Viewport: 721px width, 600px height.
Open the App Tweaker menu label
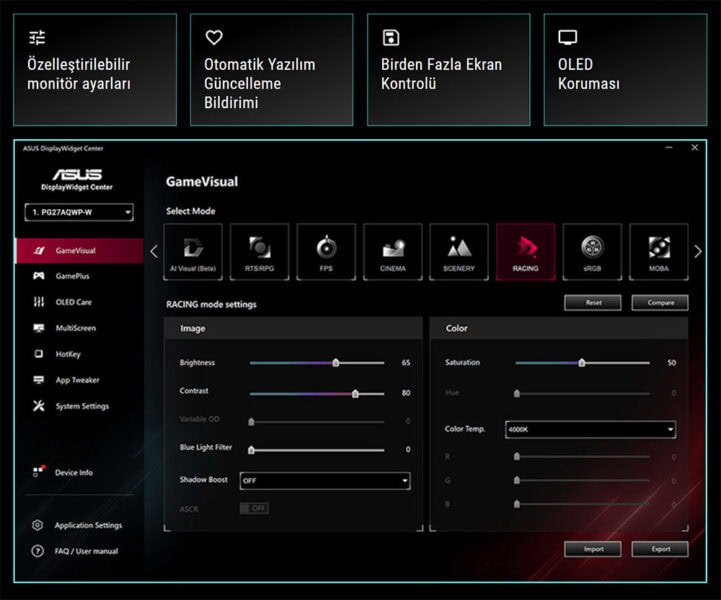tap(77, 380)
